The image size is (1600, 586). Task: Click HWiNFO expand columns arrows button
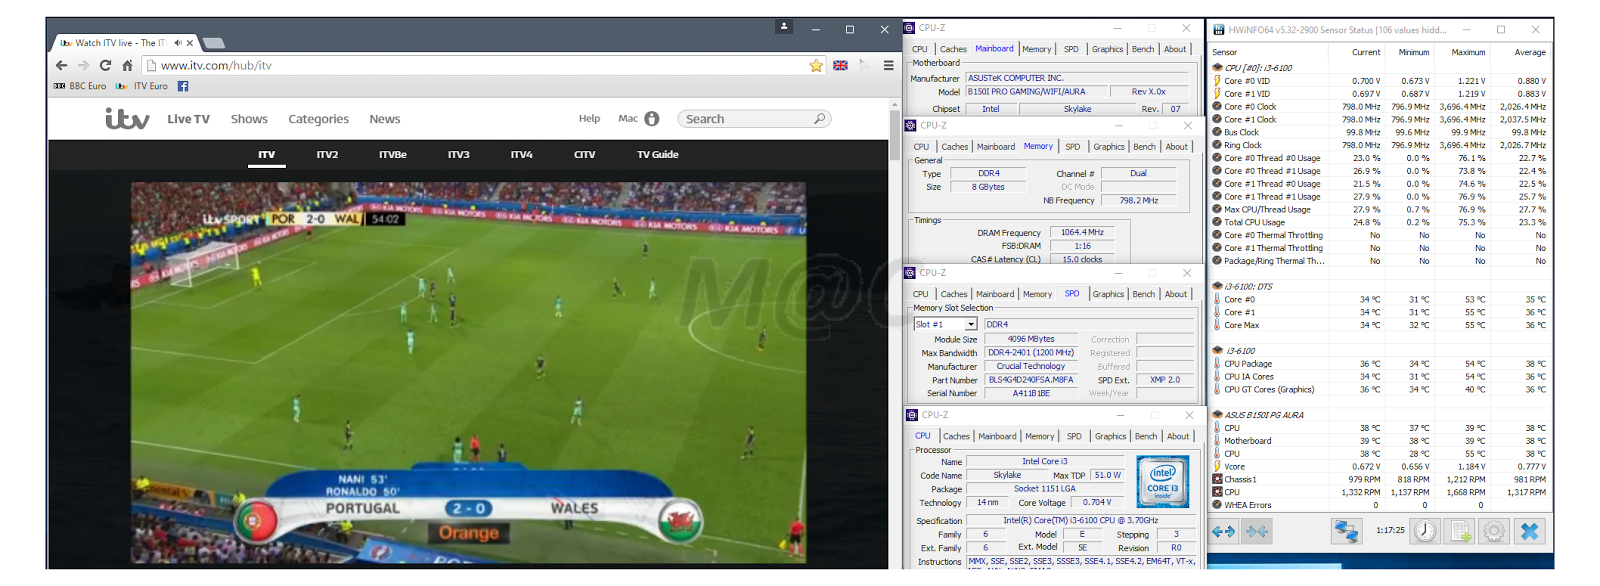coord(1224,532)
